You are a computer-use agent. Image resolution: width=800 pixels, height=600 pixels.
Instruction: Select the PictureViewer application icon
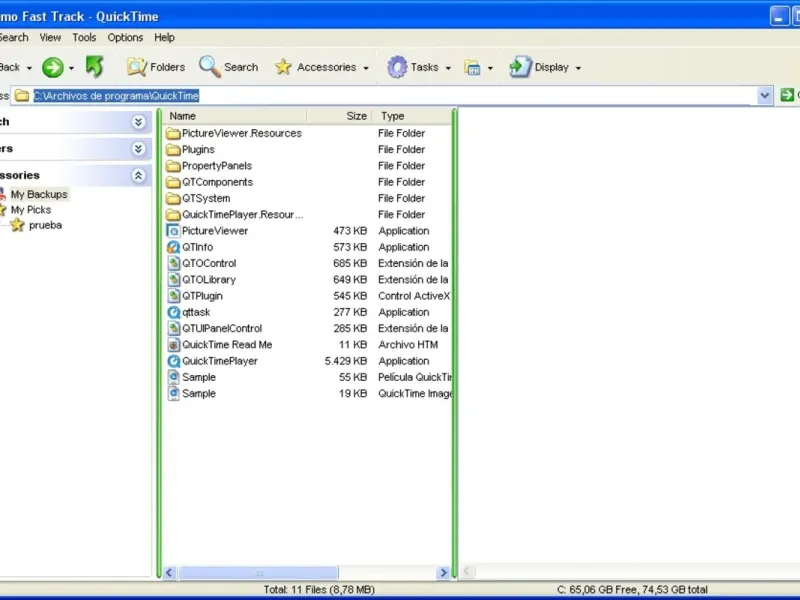click(173, 231)
